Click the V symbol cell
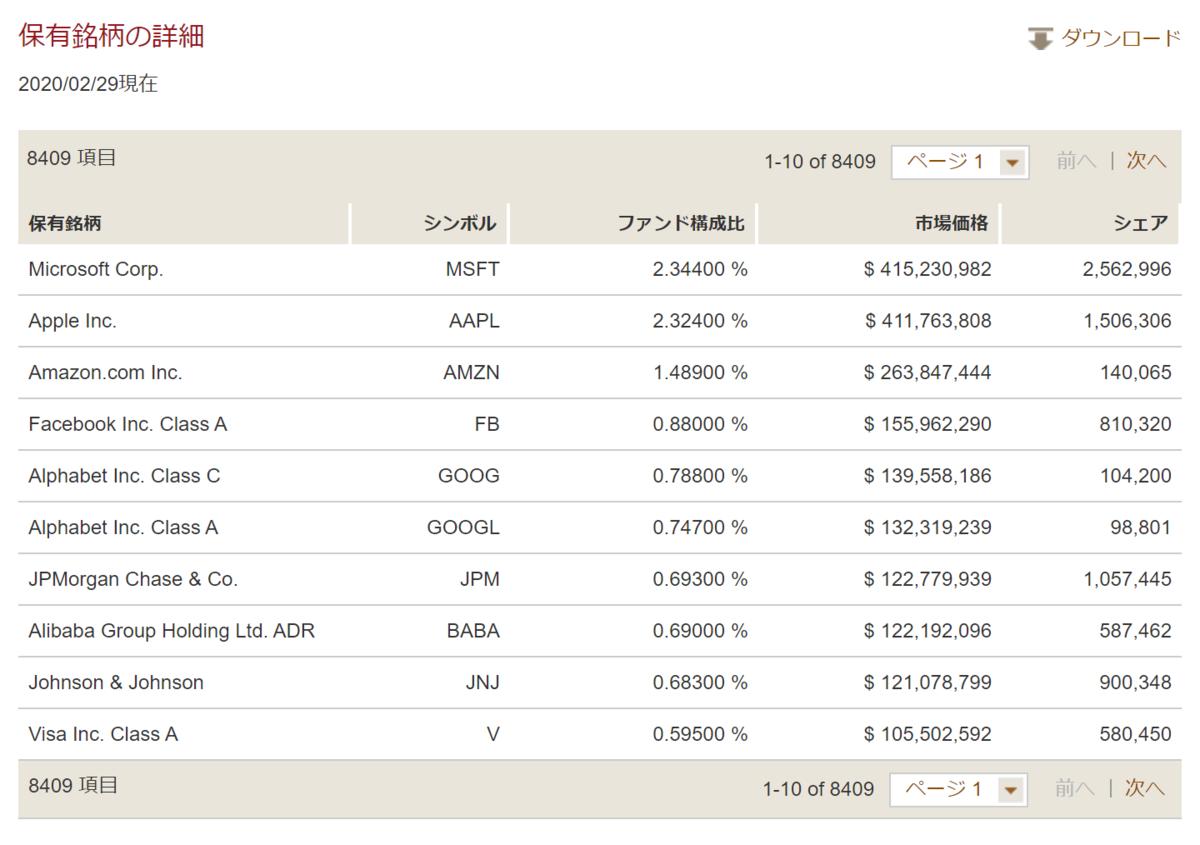1200x845 pixels. pyautogui.click(x=493, y=734)
